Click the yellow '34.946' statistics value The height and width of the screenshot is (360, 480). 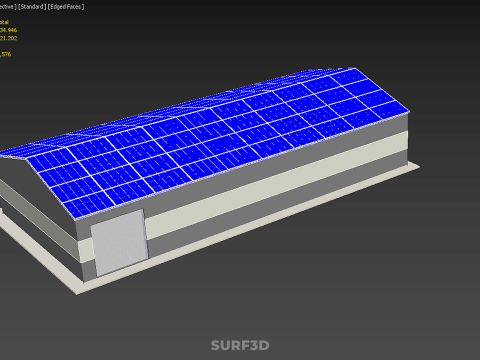[x=9, y=30]
